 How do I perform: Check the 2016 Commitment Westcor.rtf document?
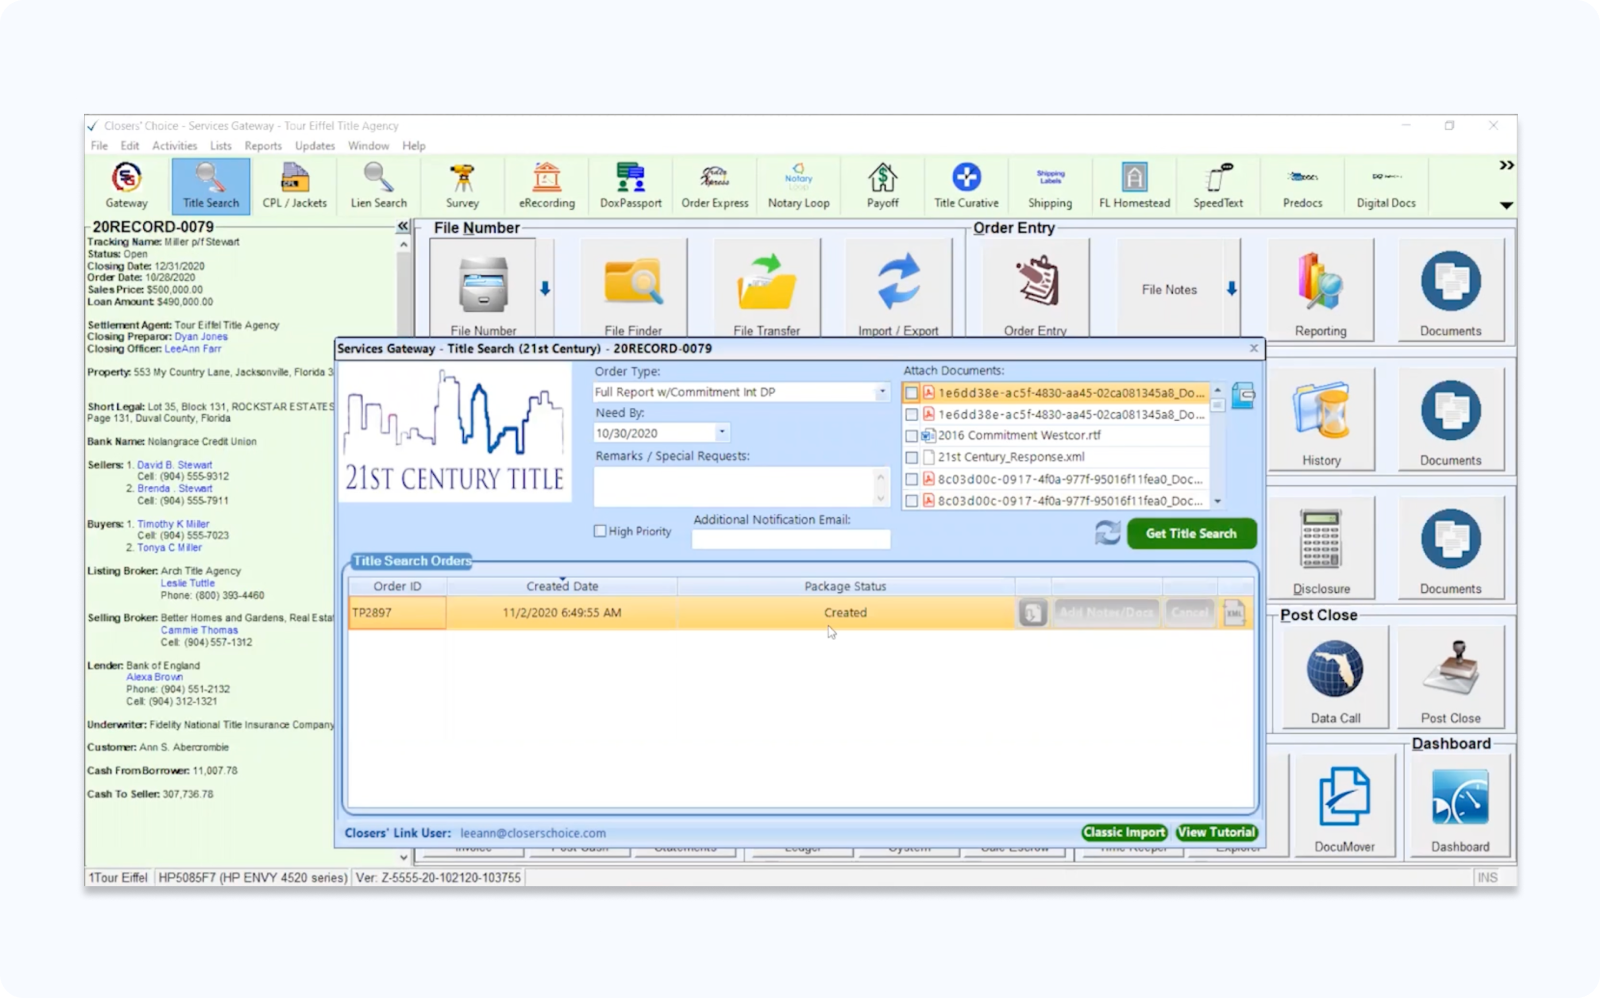click(x=911, y=435)
